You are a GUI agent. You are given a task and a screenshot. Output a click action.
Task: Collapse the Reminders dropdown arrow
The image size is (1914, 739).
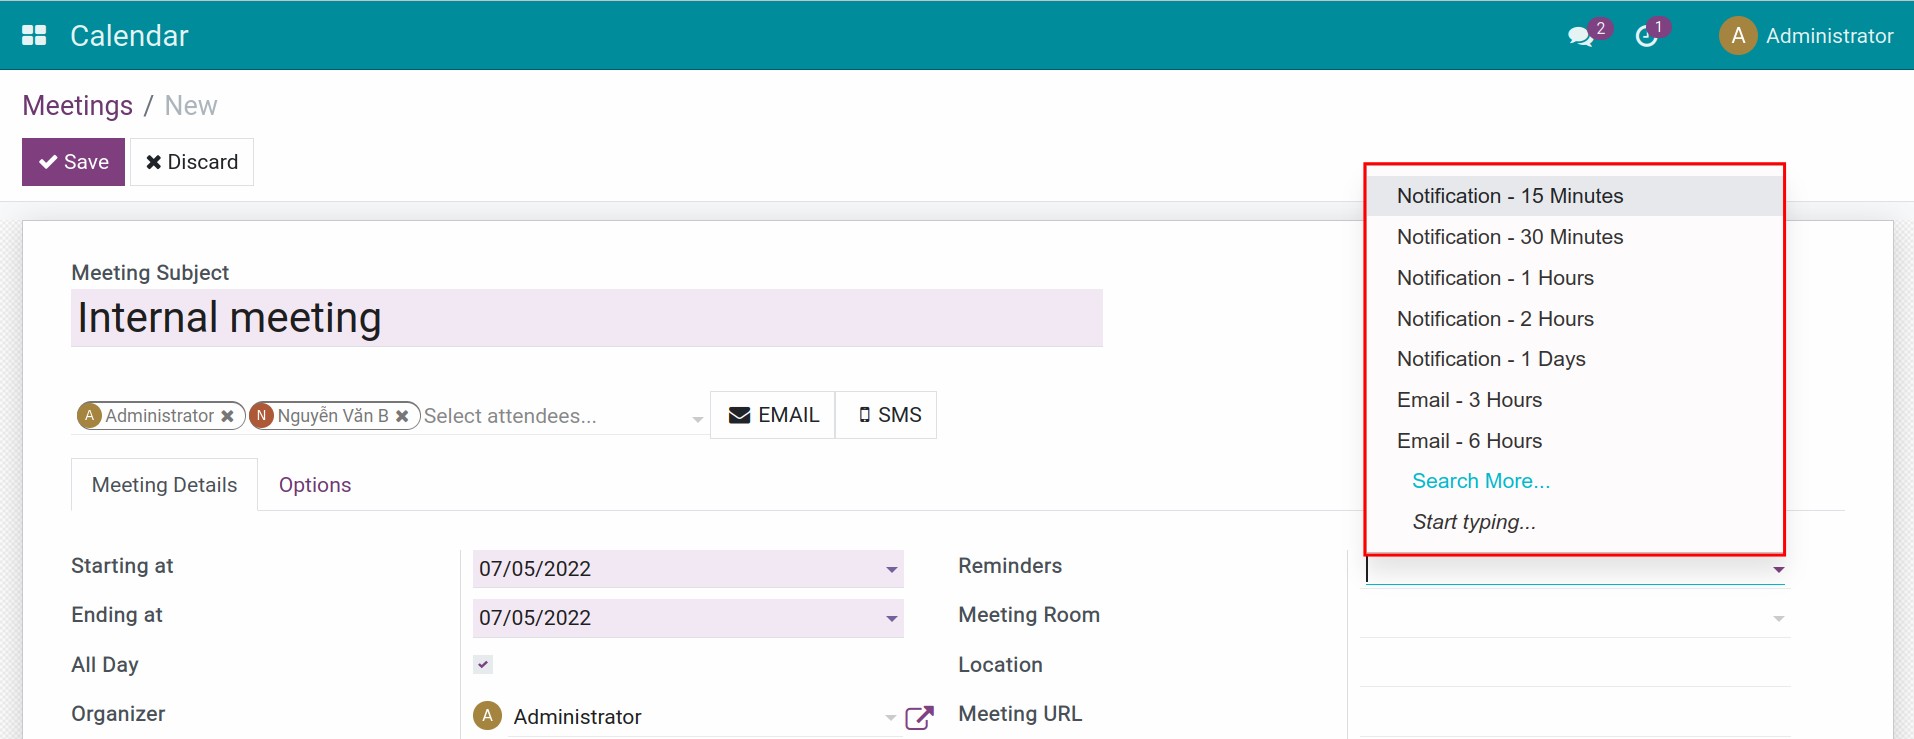[x=1778, y=570]
